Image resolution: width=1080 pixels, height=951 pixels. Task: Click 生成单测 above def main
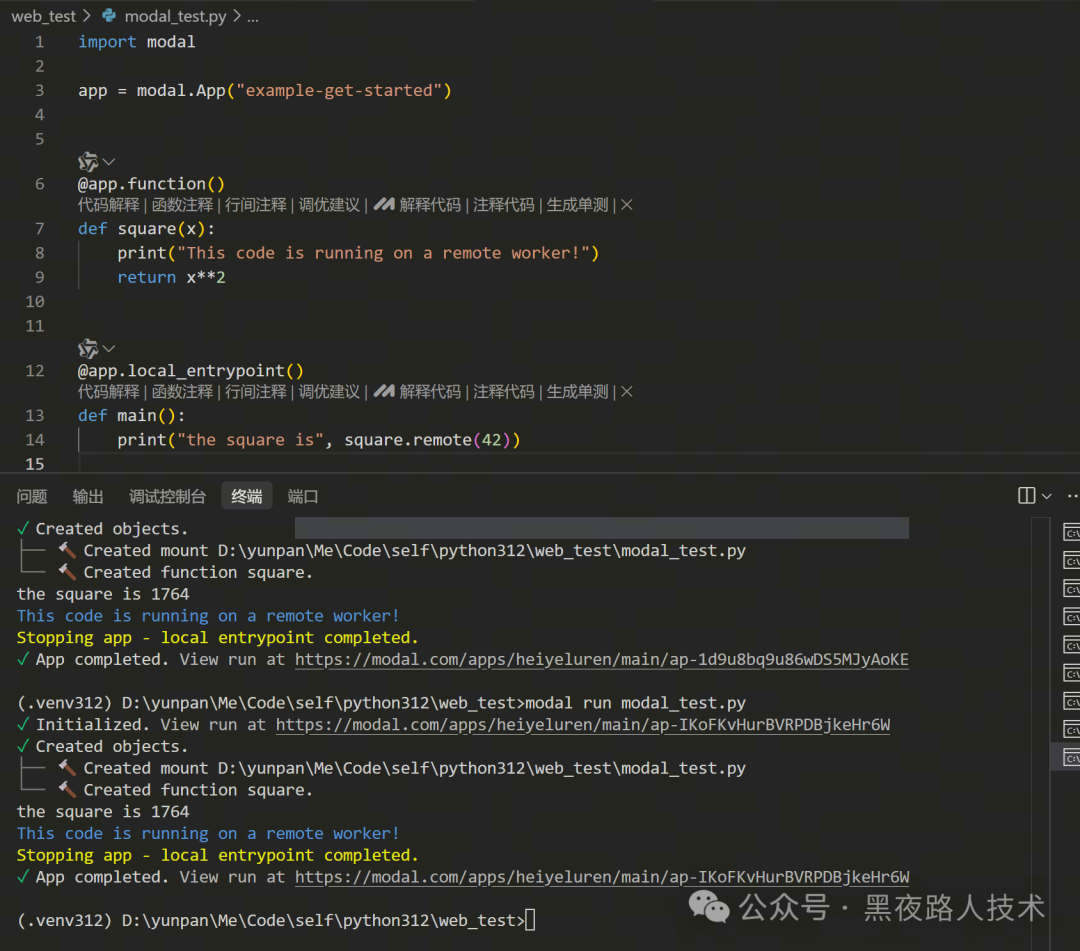tap(577, 392)
